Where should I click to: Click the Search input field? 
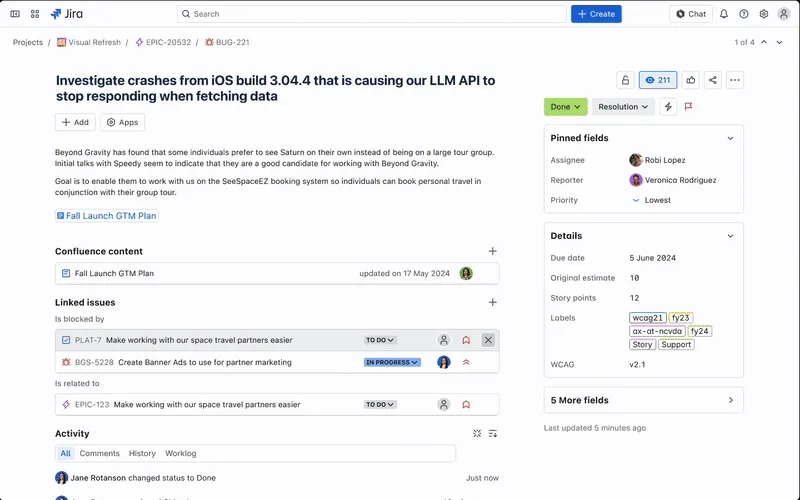(371, 14)
